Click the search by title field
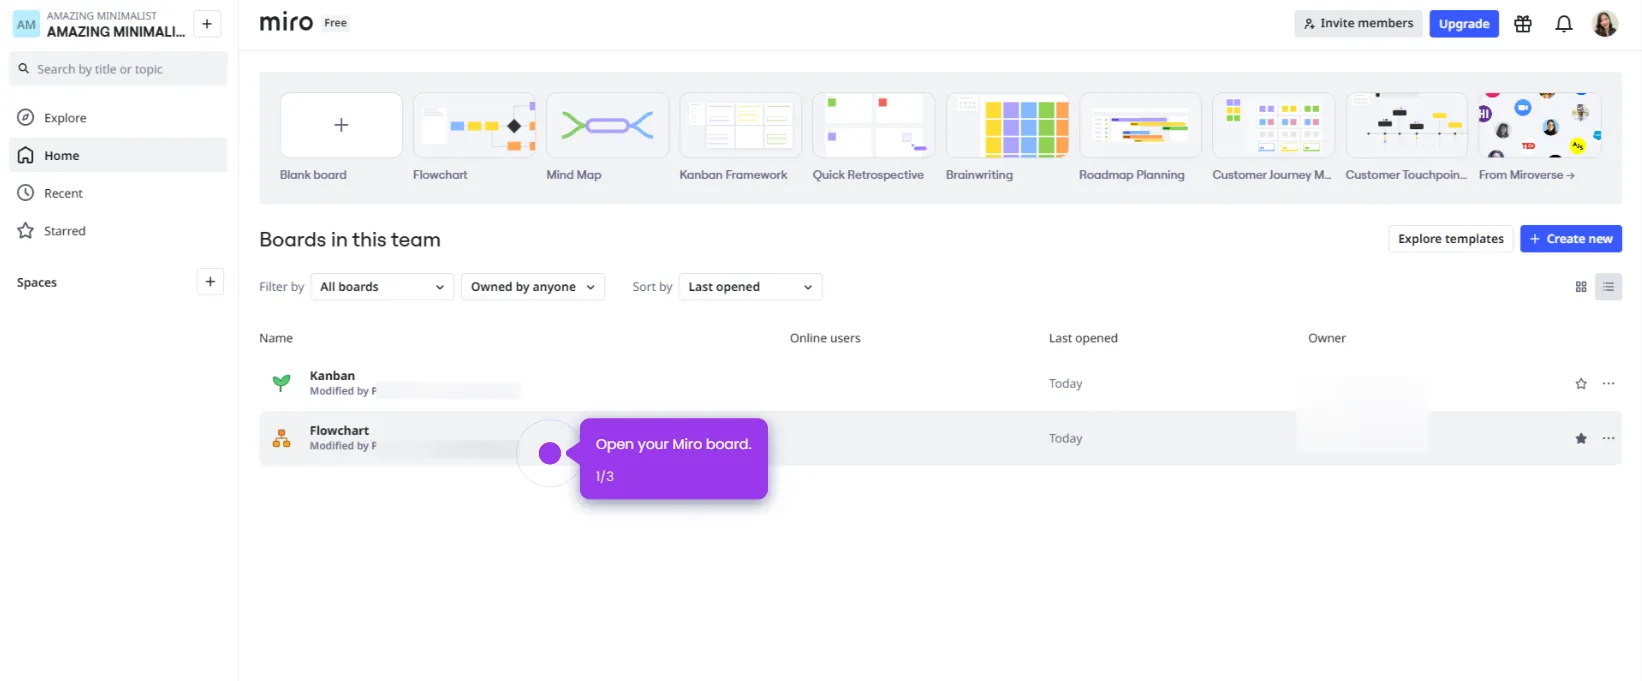The height and width of the screenshot is (681, 1642). (x=119, y=69)
